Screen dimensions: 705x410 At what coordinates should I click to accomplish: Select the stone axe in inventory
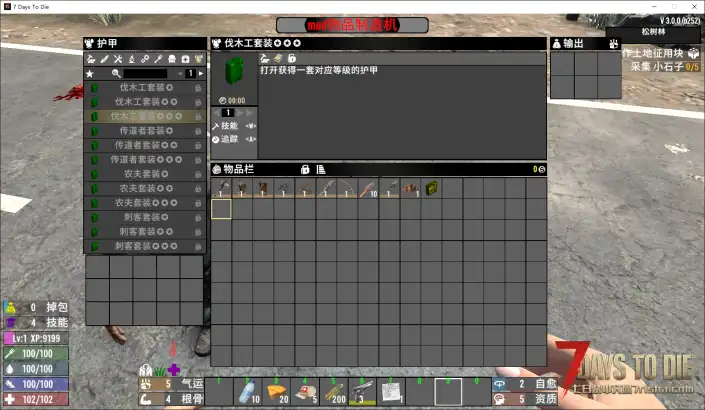pos(221,188)
